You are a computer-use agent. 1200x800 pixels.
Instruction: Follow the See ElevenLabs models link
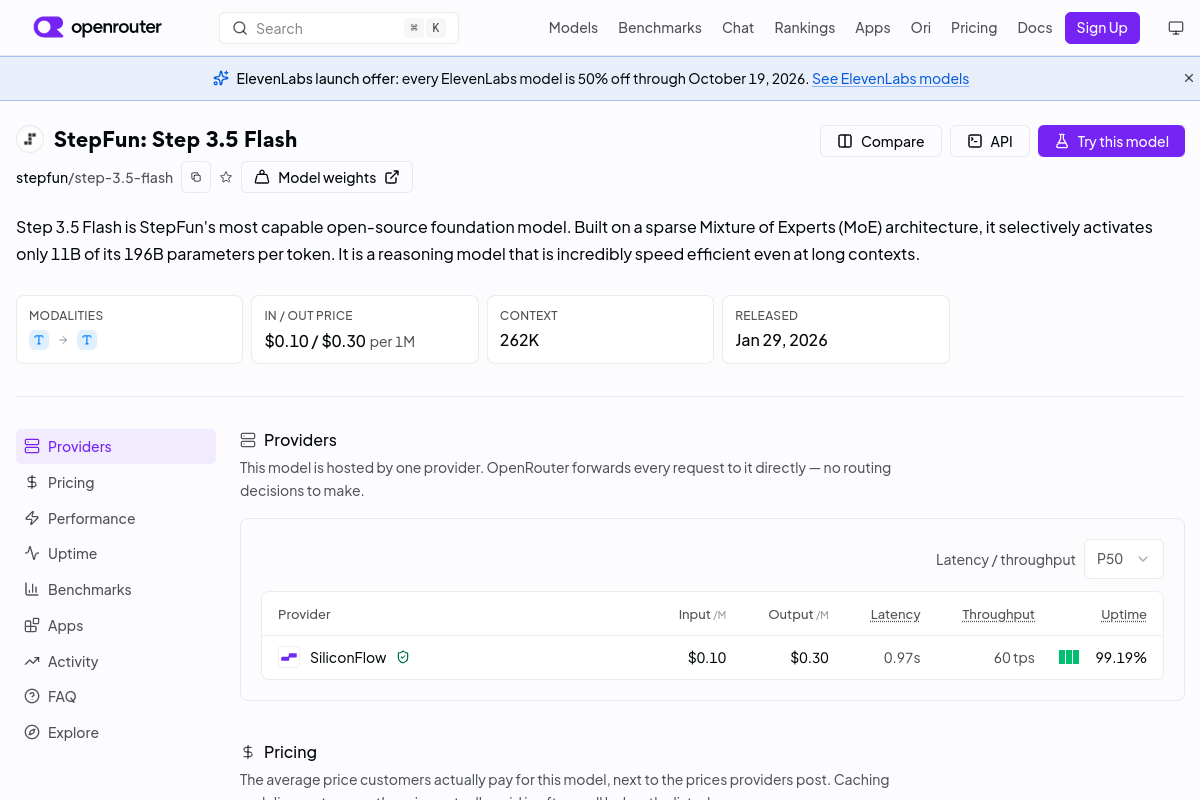tap(890, 78)
